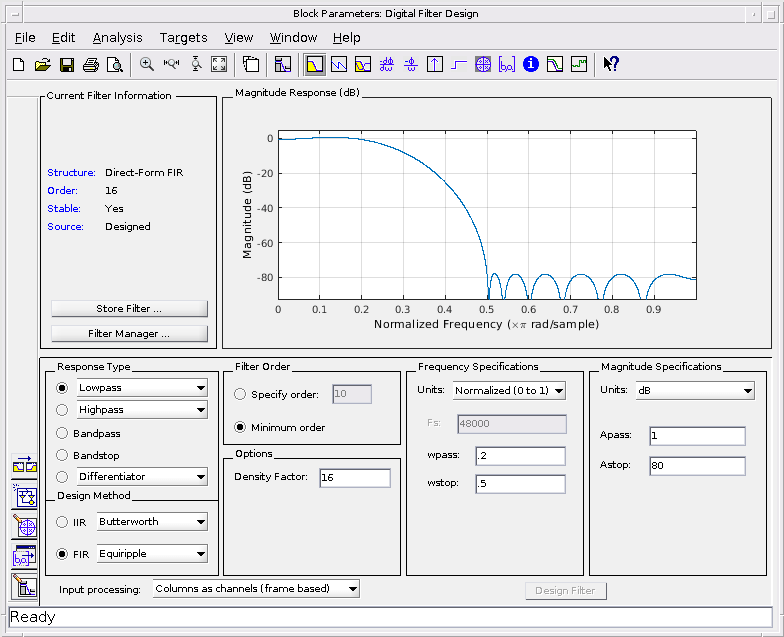Show the Magnitude Response plot

click(x=314, y=64)
